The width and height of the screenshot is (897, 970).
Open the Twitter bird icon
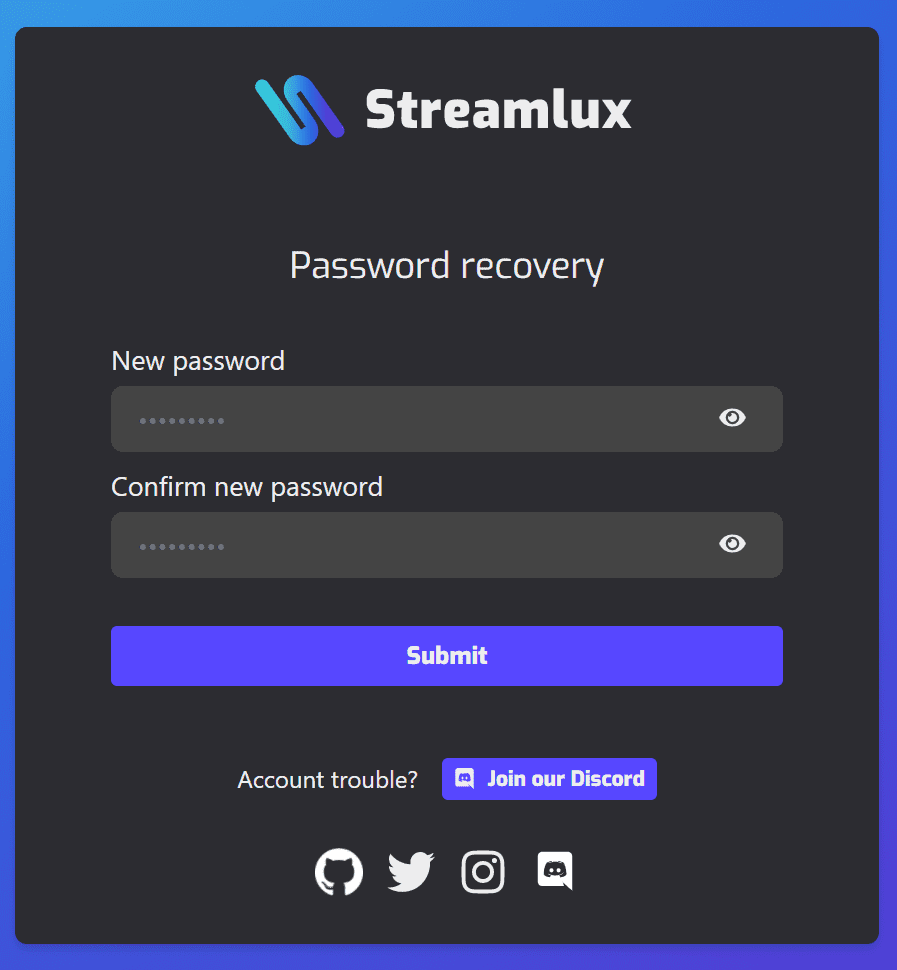(x=411, y=872)
